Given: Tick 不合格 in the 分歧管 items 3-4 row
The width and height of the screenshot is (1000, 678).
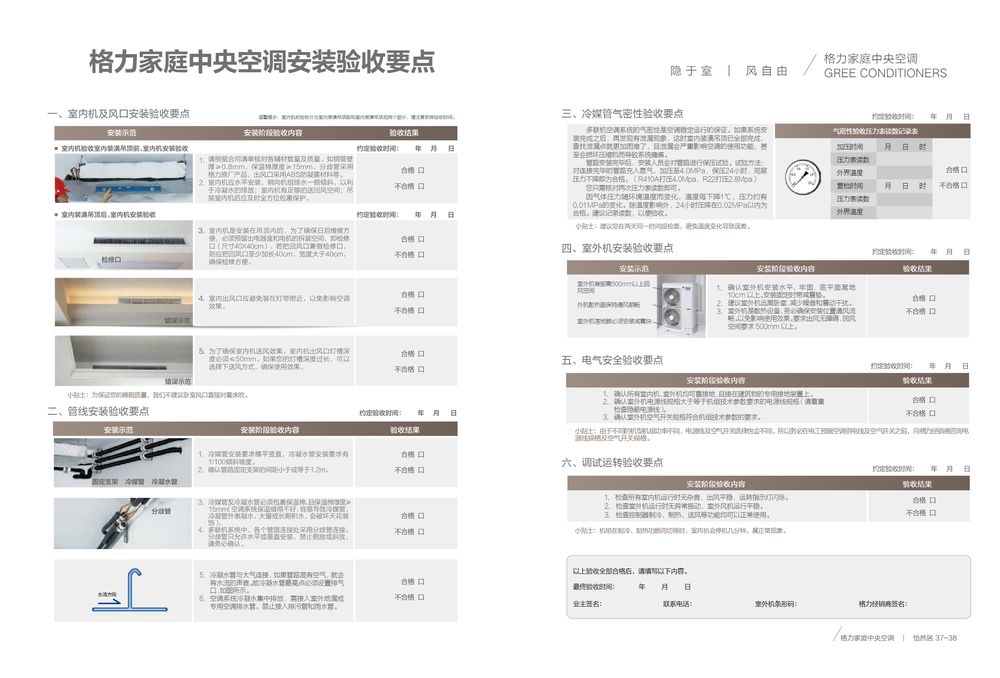Looking at the screenshot, I should pos(422,531).
